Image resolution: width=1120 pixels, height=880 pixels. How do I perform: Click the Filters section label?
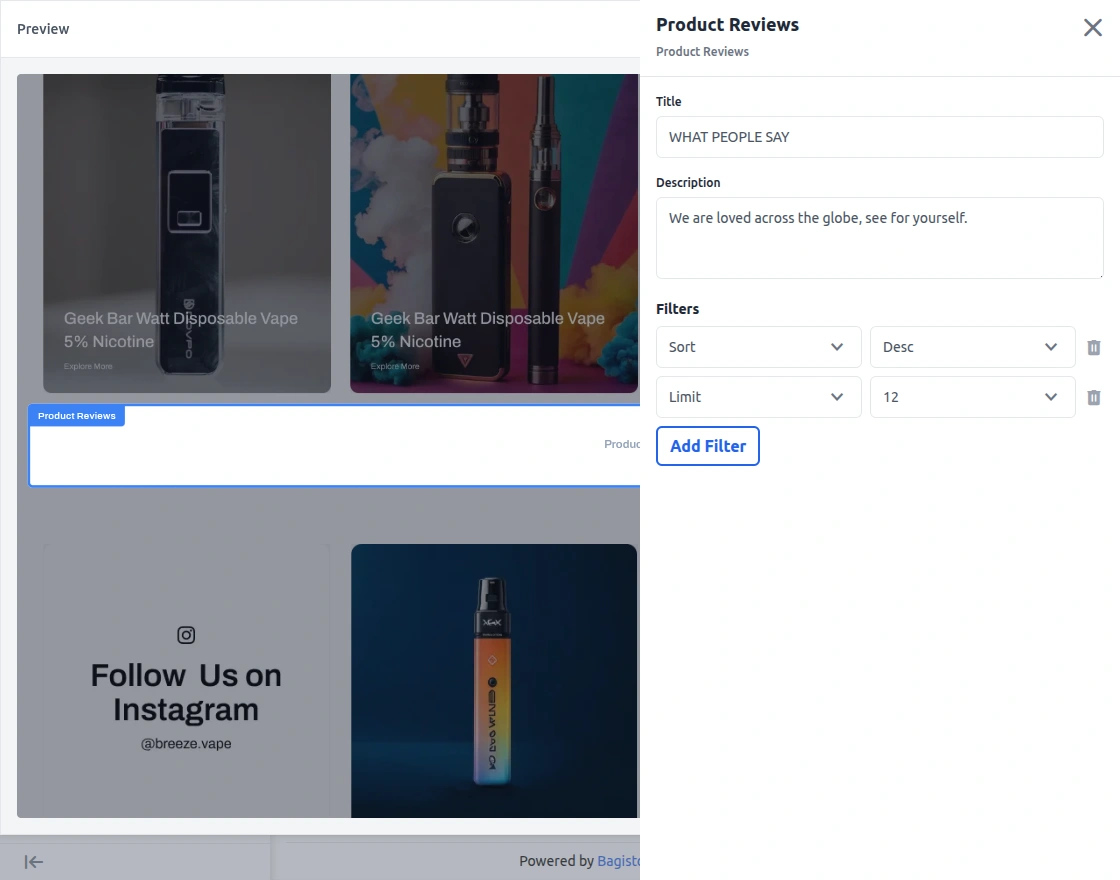pos(677,309)
